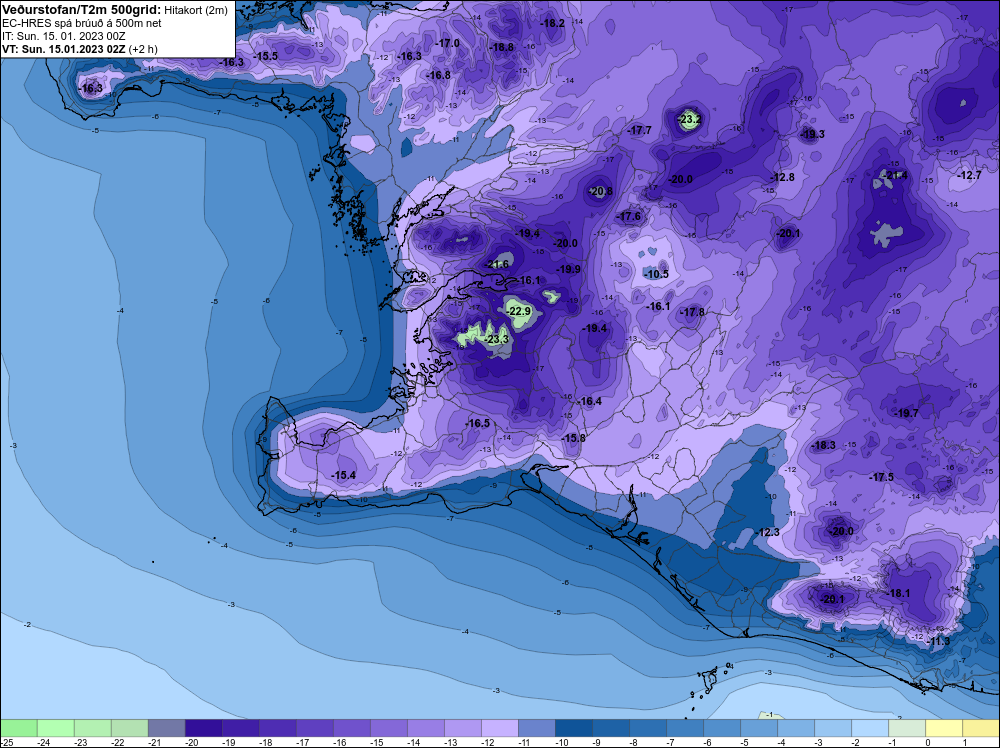Click the -22.9 temperature value
This screenshot has height=748, width=1000.
(519, 311)
